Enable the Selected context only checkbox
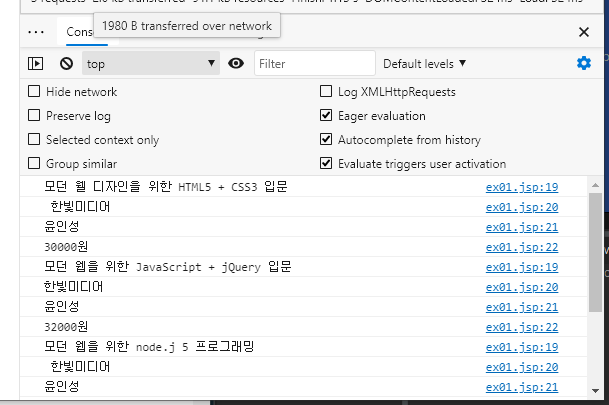 coord(34,139)
